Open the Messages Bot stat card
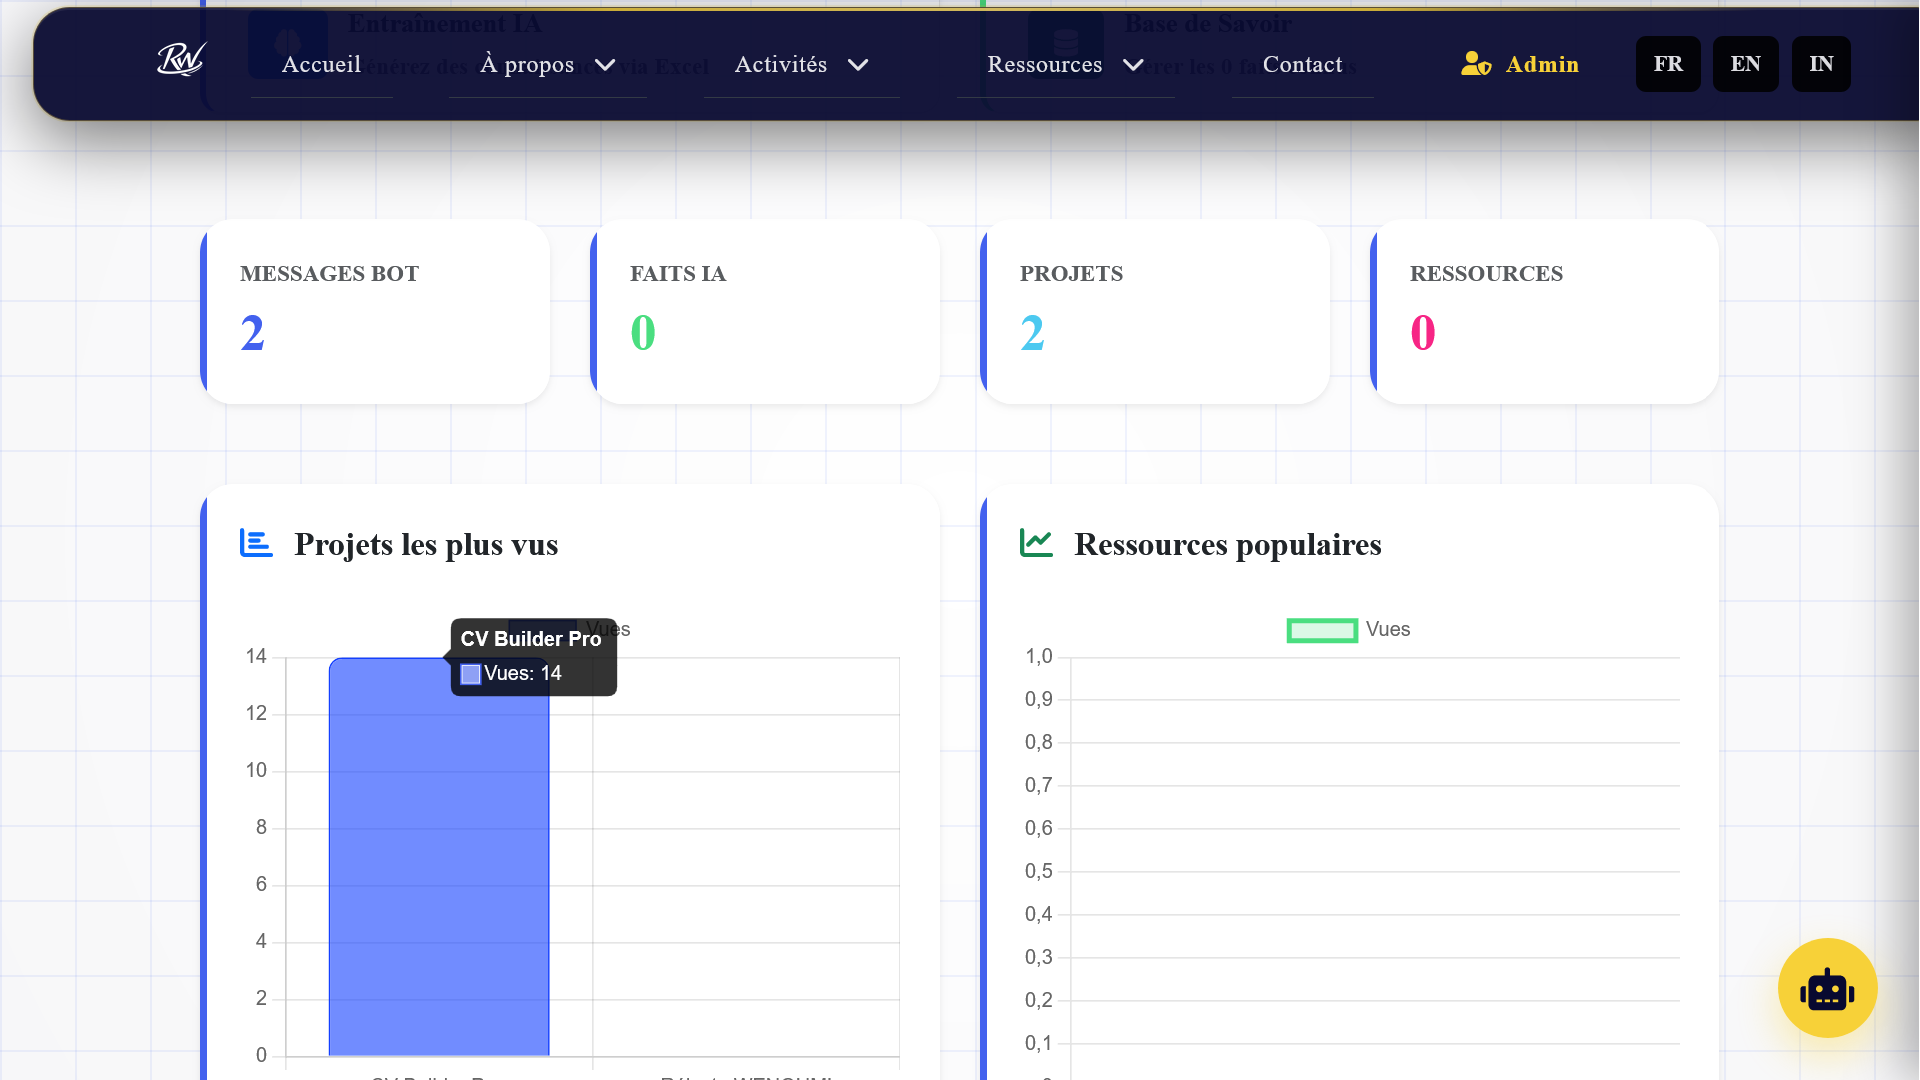Image resolution: width=1920 pixels, height=1080 pixels. (375, 312)
